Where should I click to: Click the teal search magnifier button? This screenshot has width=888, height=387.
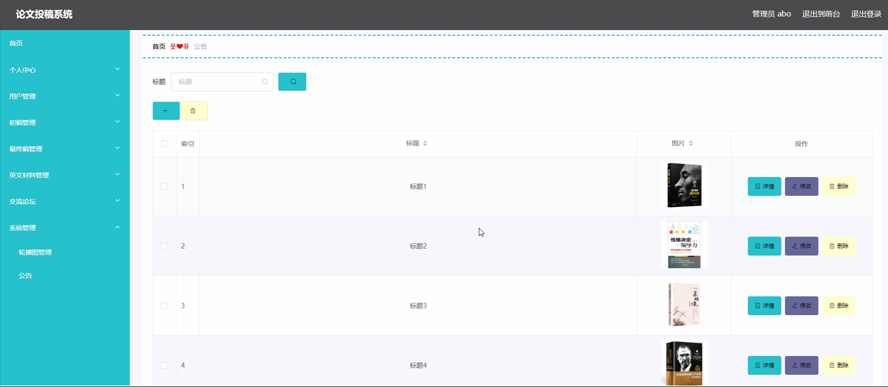[x=292, y=82]
